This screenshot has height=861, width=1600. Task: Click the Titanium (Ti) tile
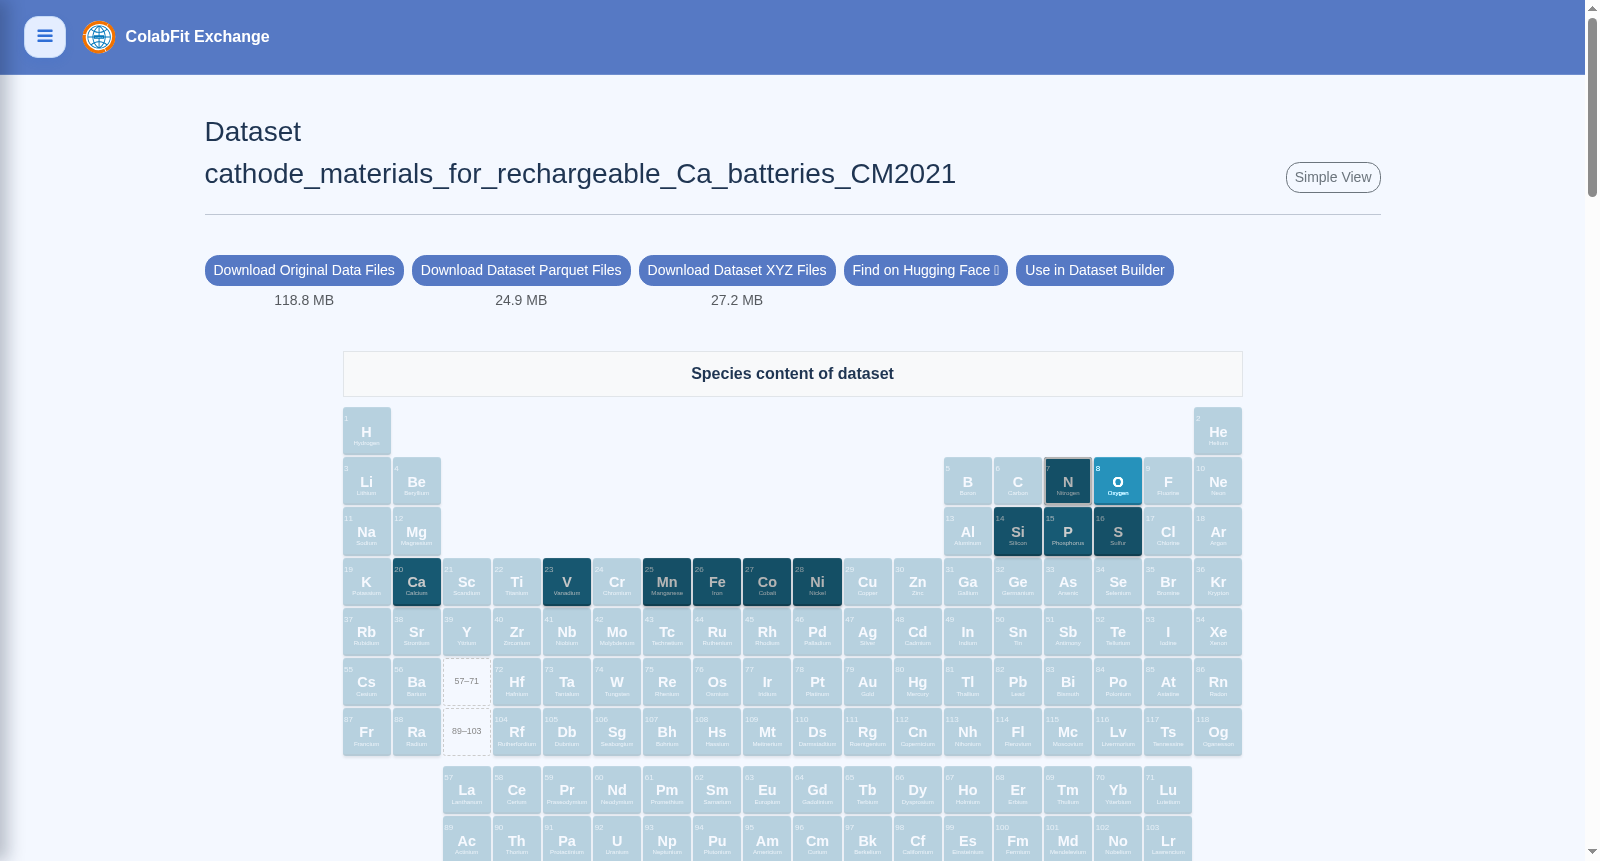[x=517, y=582]
